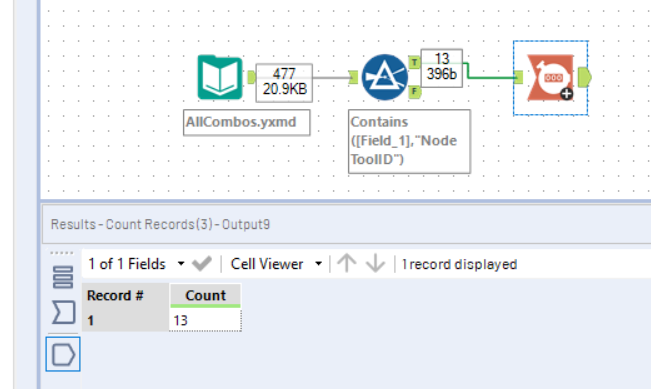The width and height of the screenshot is (651, 389).
Task: Click the Filter tool input anchor
Action: point(353,77)
